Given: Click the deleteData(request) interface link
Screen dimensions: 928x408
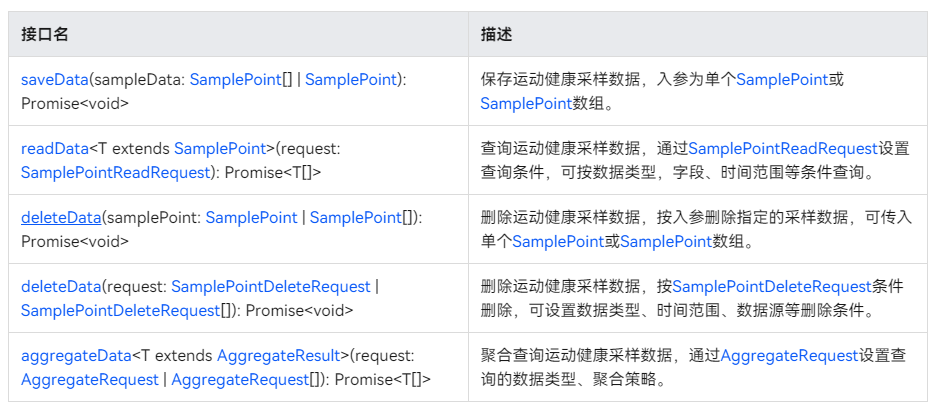Looking at the screenshot, I should click(x=60, y=287).
